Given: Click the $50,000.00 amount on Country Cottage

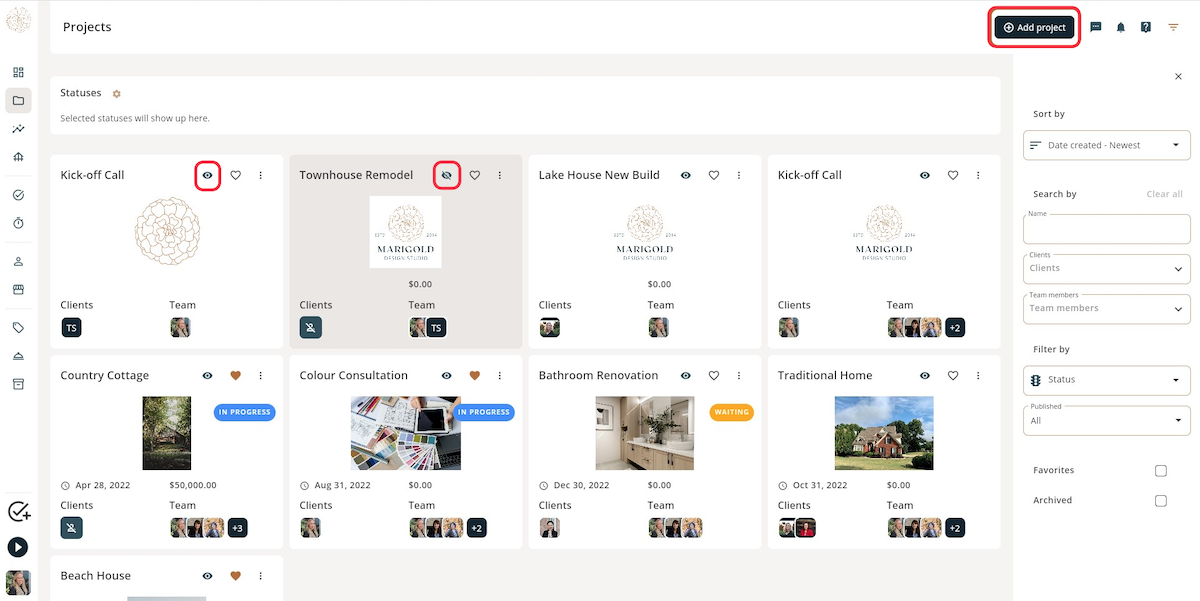Looking at the screenshot, I should coord(194,485).
